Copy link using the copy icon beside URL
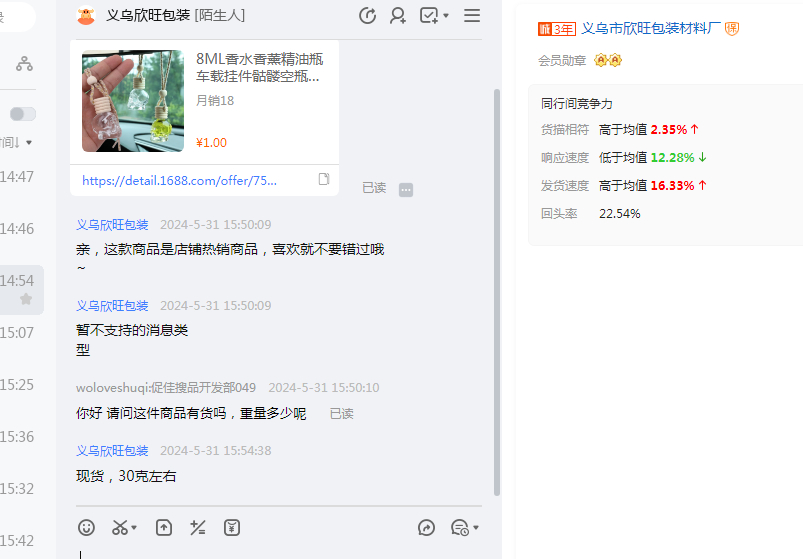This screenshot has height=559, width=803. pyautogui.click(x=324, y=179)
